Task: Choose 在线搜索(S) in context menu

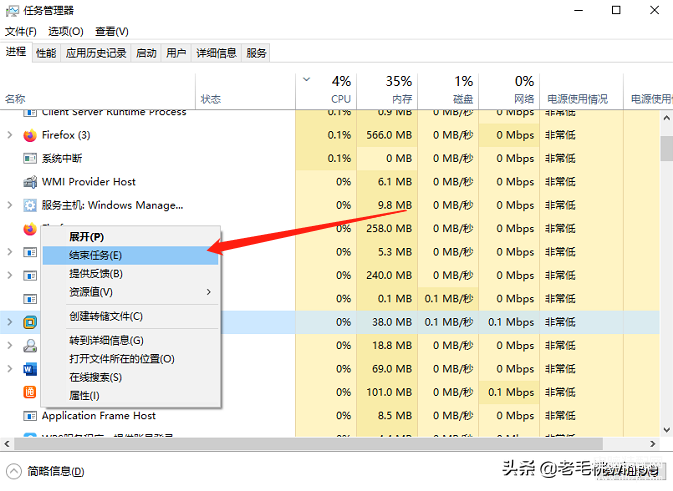Action: coord(130,377)
